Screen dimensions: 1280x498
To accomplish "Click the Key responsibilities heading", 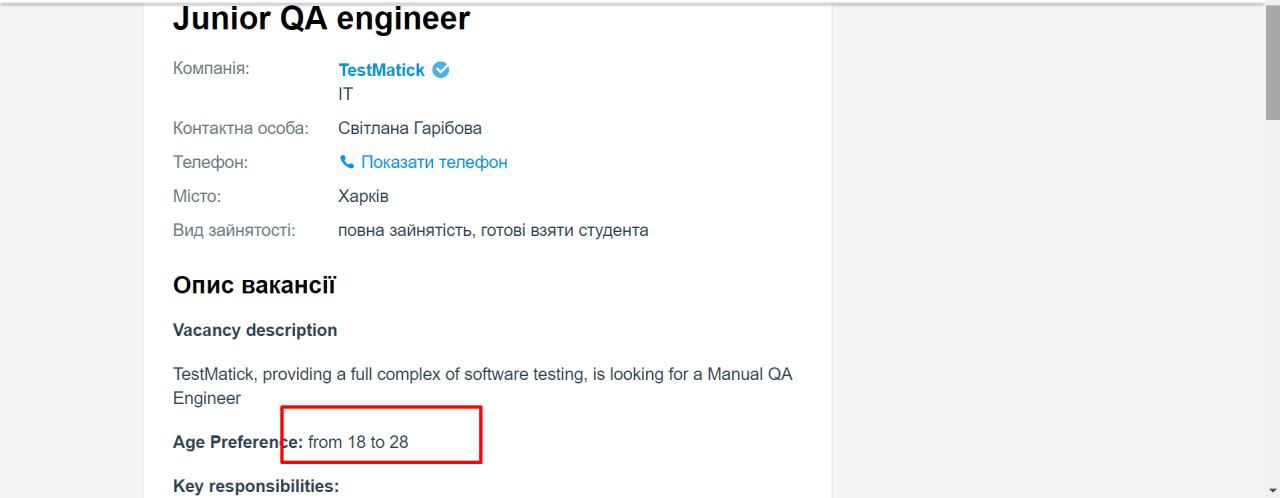I will point(256,487).
